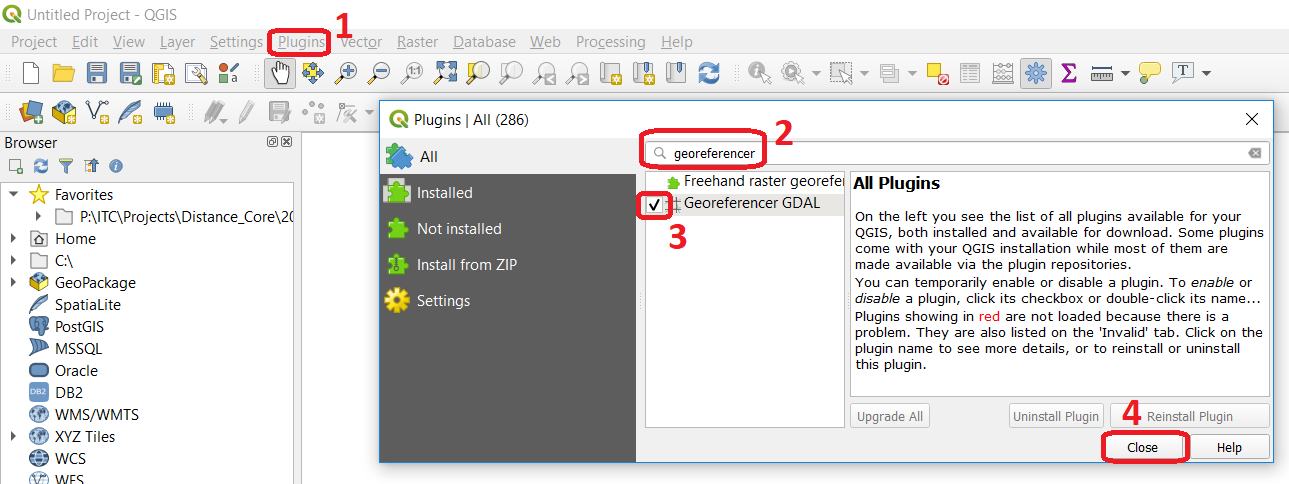Select the Measure Line ruler tool
Viewport: 1289px width, 484px height.
[x=1102, y=73]
